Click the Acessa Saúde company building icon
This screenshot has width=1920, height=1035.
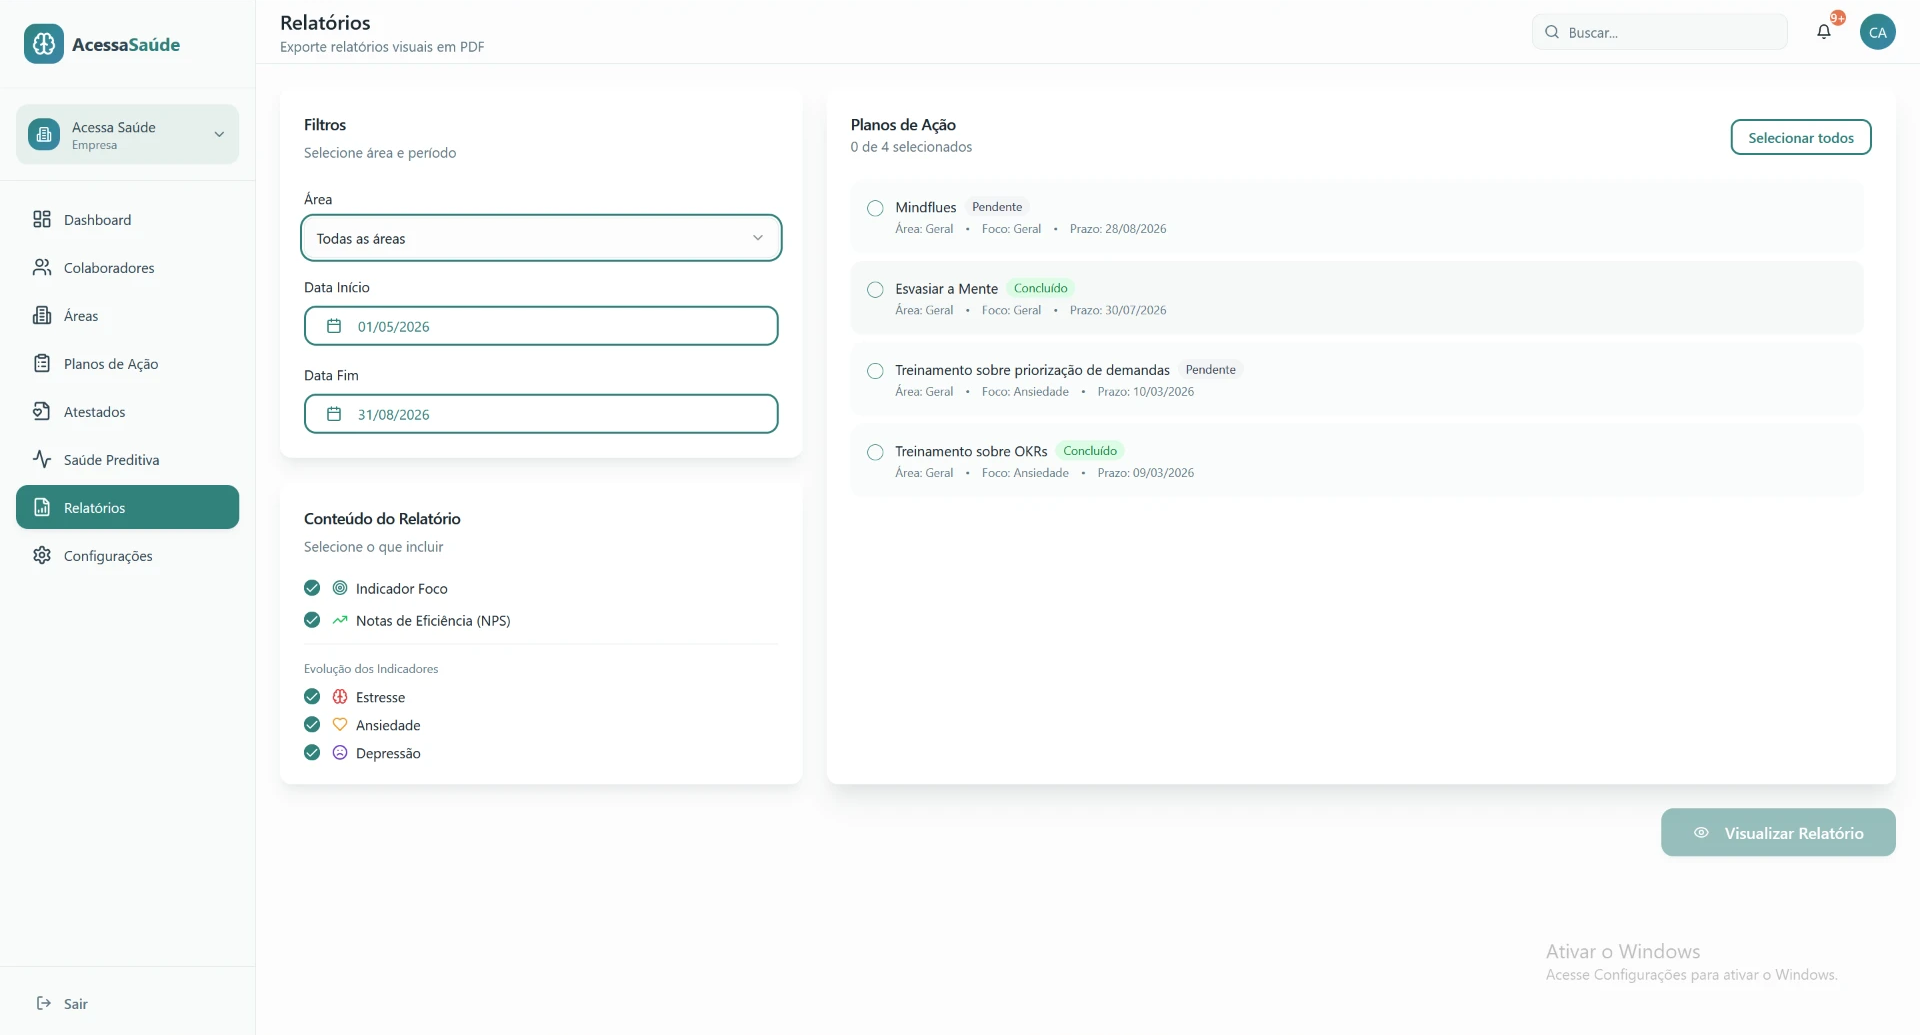[44, 134]
